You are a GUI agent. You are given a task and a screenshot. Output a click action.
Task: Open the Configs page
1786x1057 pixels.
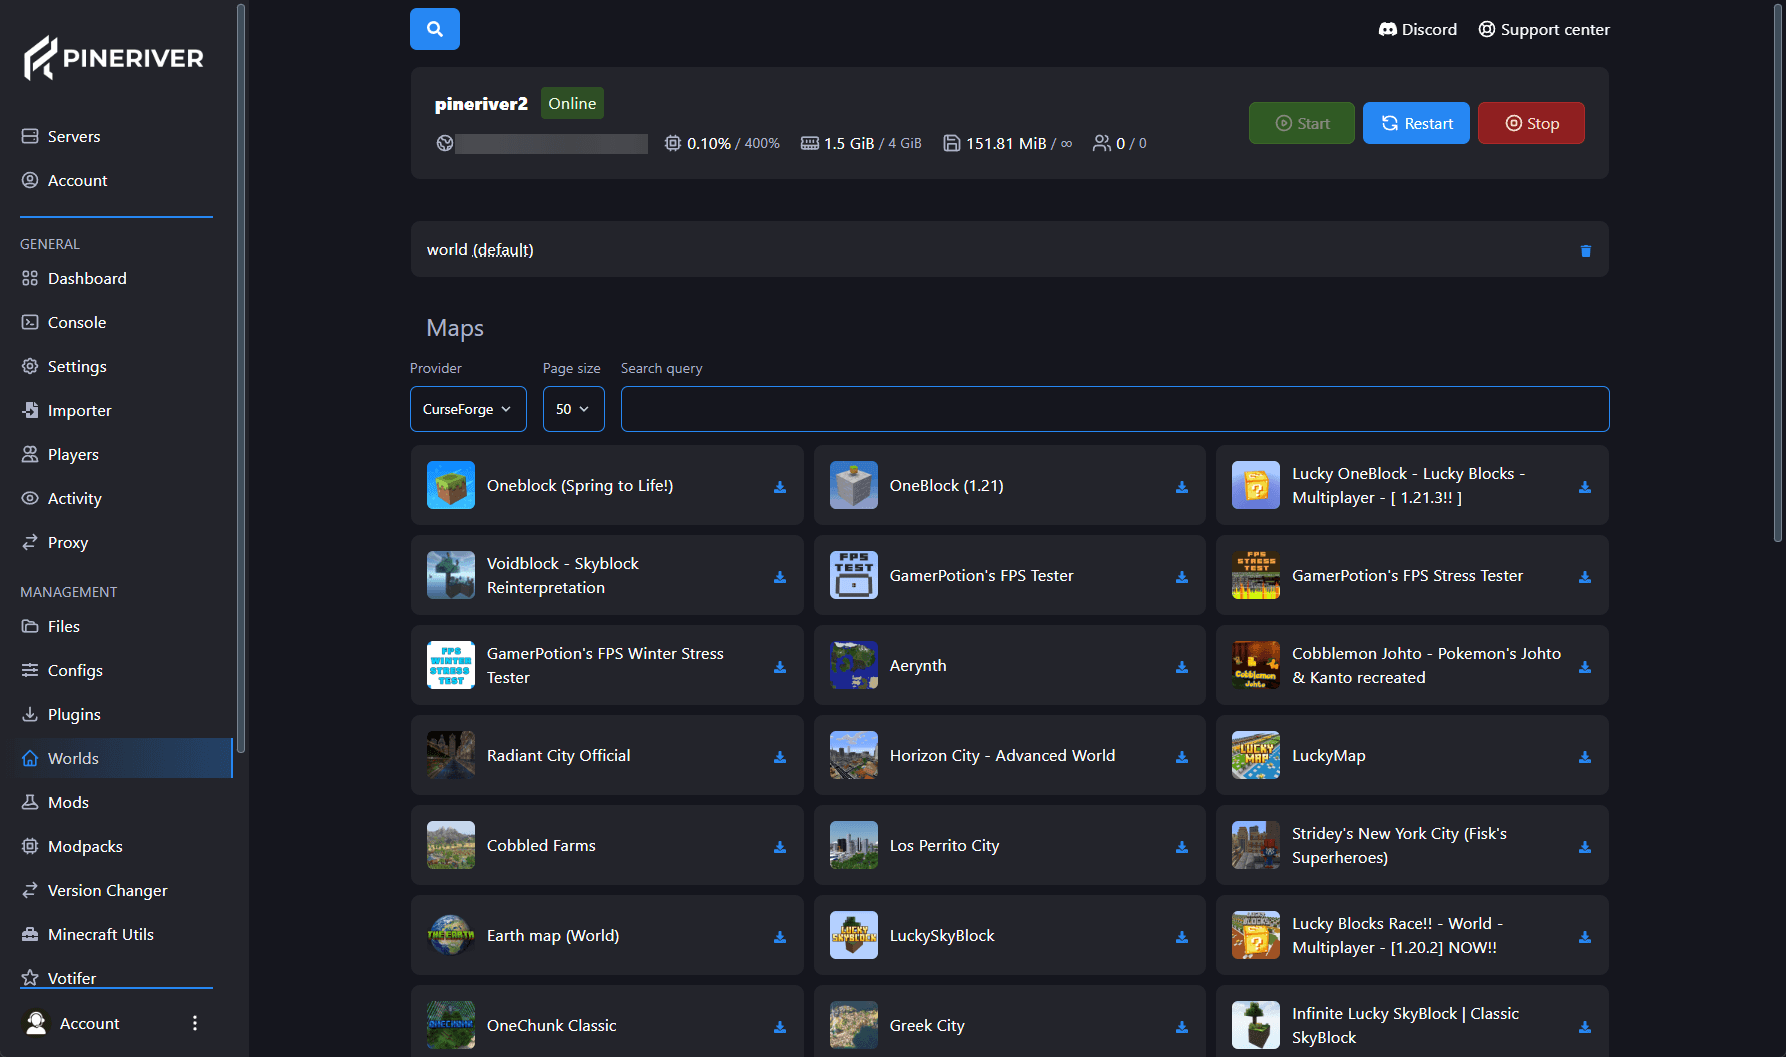tap(62, 670)
